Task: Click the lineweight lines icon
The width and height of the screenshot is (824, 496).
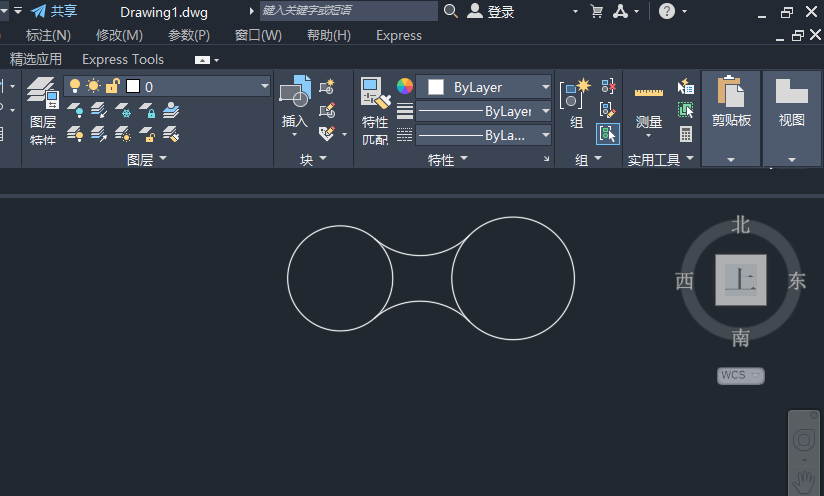Action: coord(405,111)
